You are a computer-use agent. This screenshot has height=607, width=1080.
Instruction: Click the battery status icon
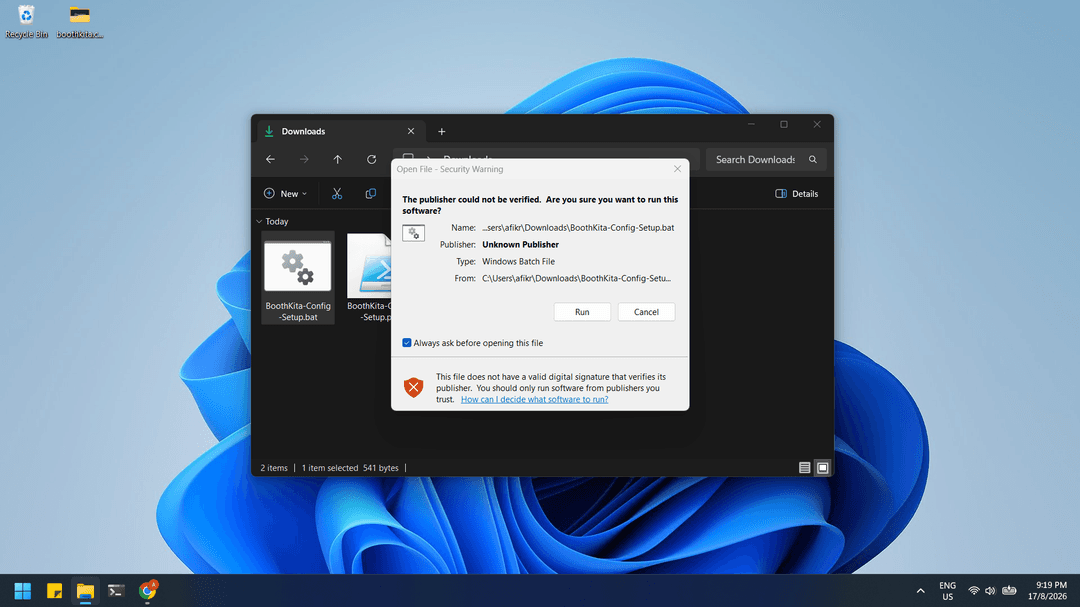(x=1009, y=590)
